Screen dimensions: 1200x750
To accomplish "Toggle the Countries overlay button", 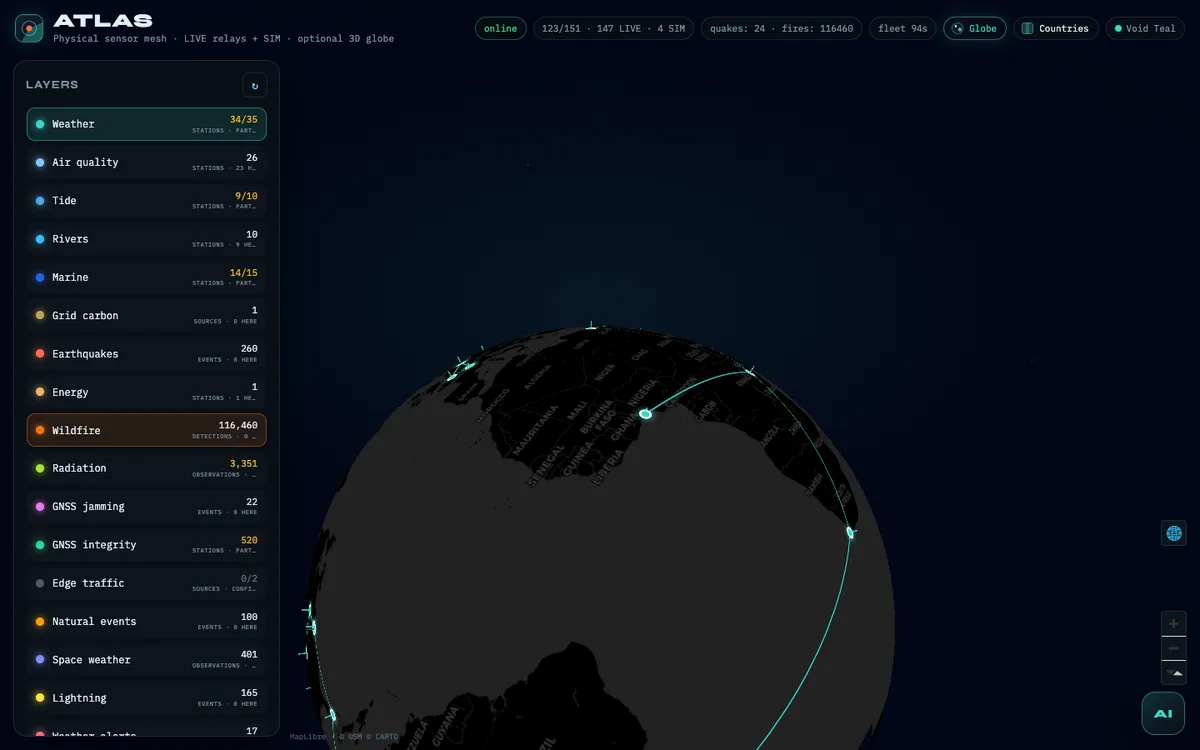I will tap(1056, 28).
